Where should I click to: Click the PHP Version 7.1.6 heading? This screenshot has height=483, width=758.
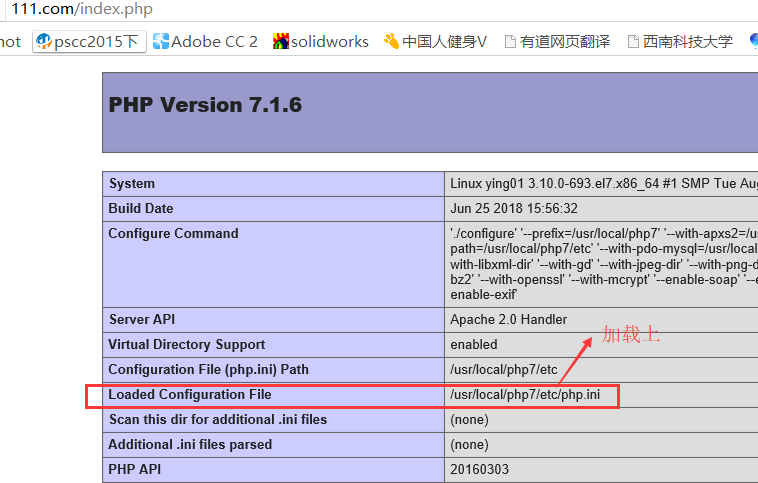coord(205,105)
